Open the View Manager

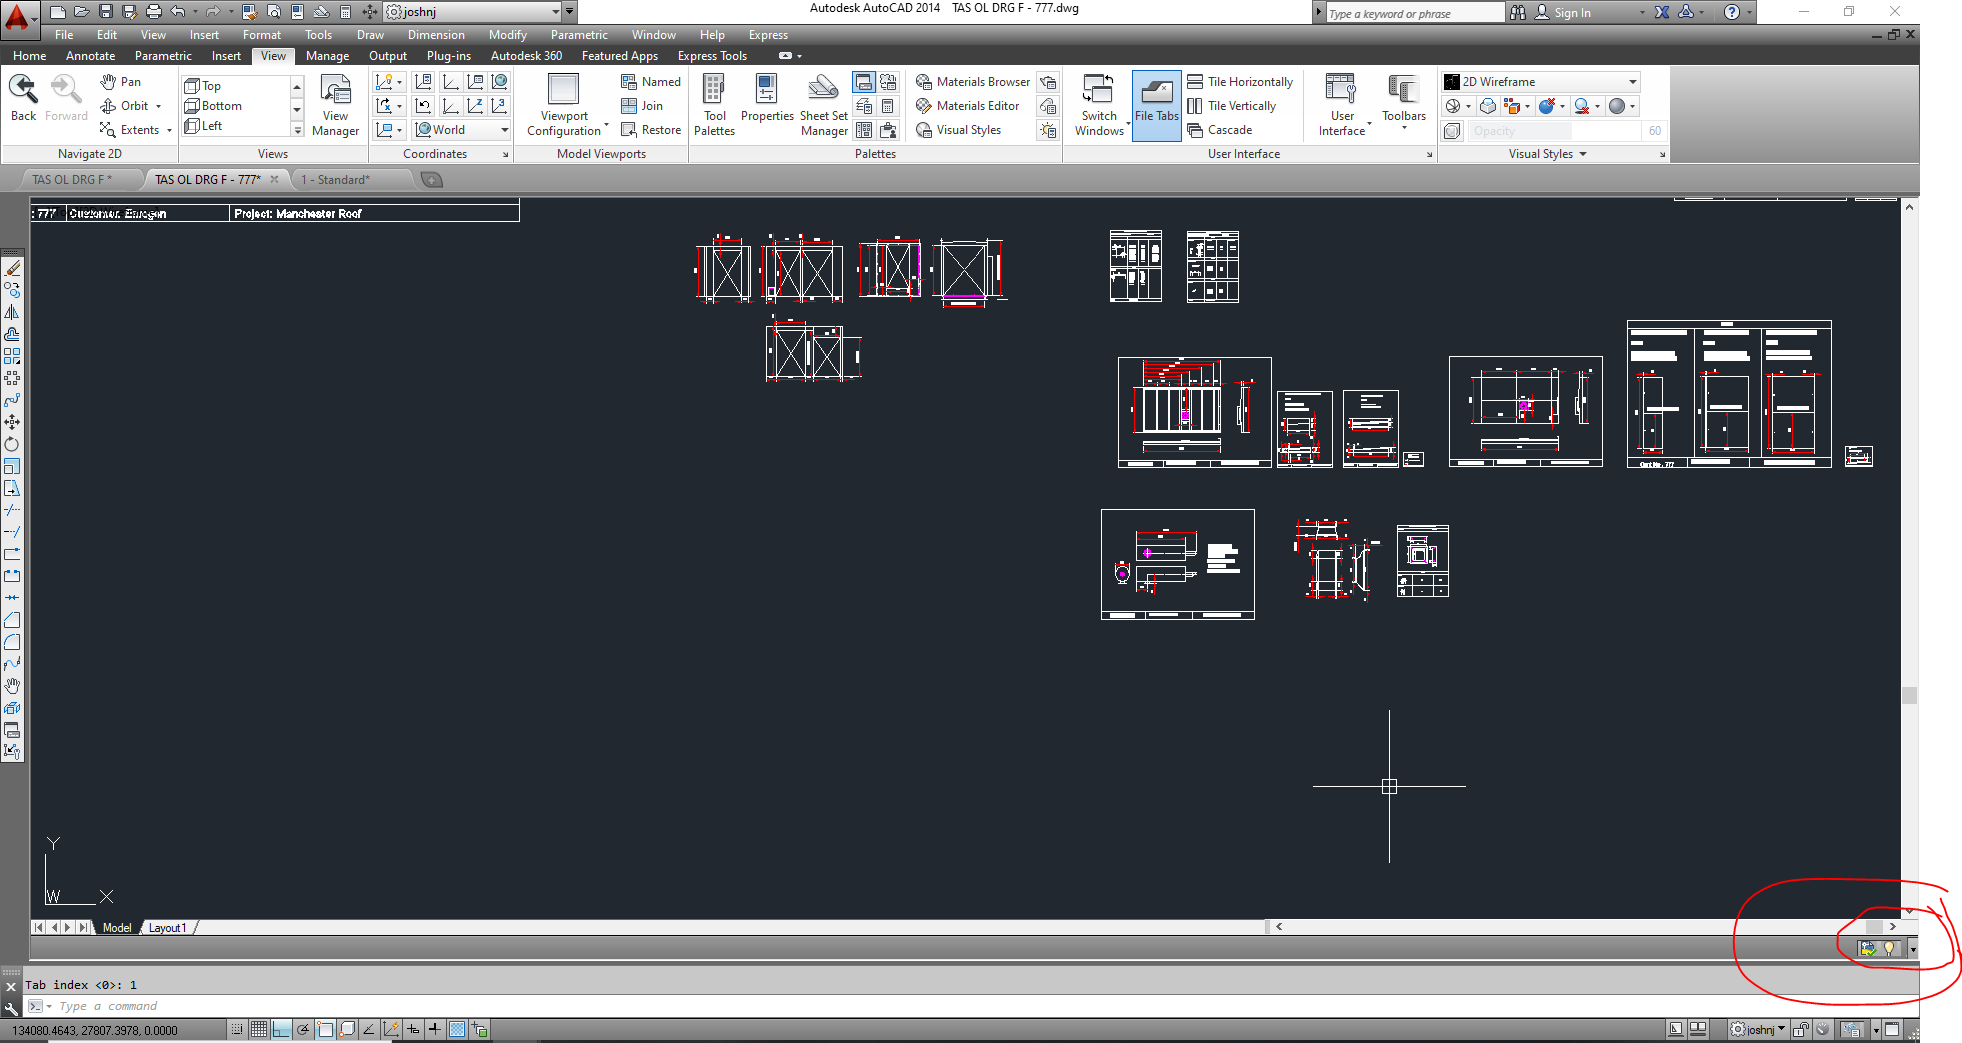[335, 106]
